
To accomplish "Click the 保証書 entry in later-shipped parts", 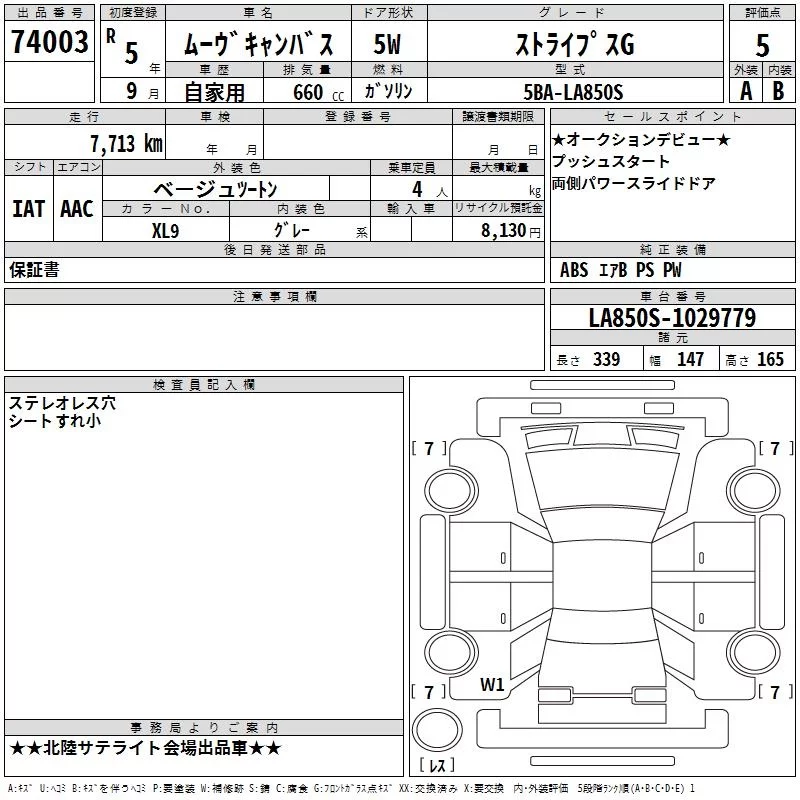I will coord(34,270).
